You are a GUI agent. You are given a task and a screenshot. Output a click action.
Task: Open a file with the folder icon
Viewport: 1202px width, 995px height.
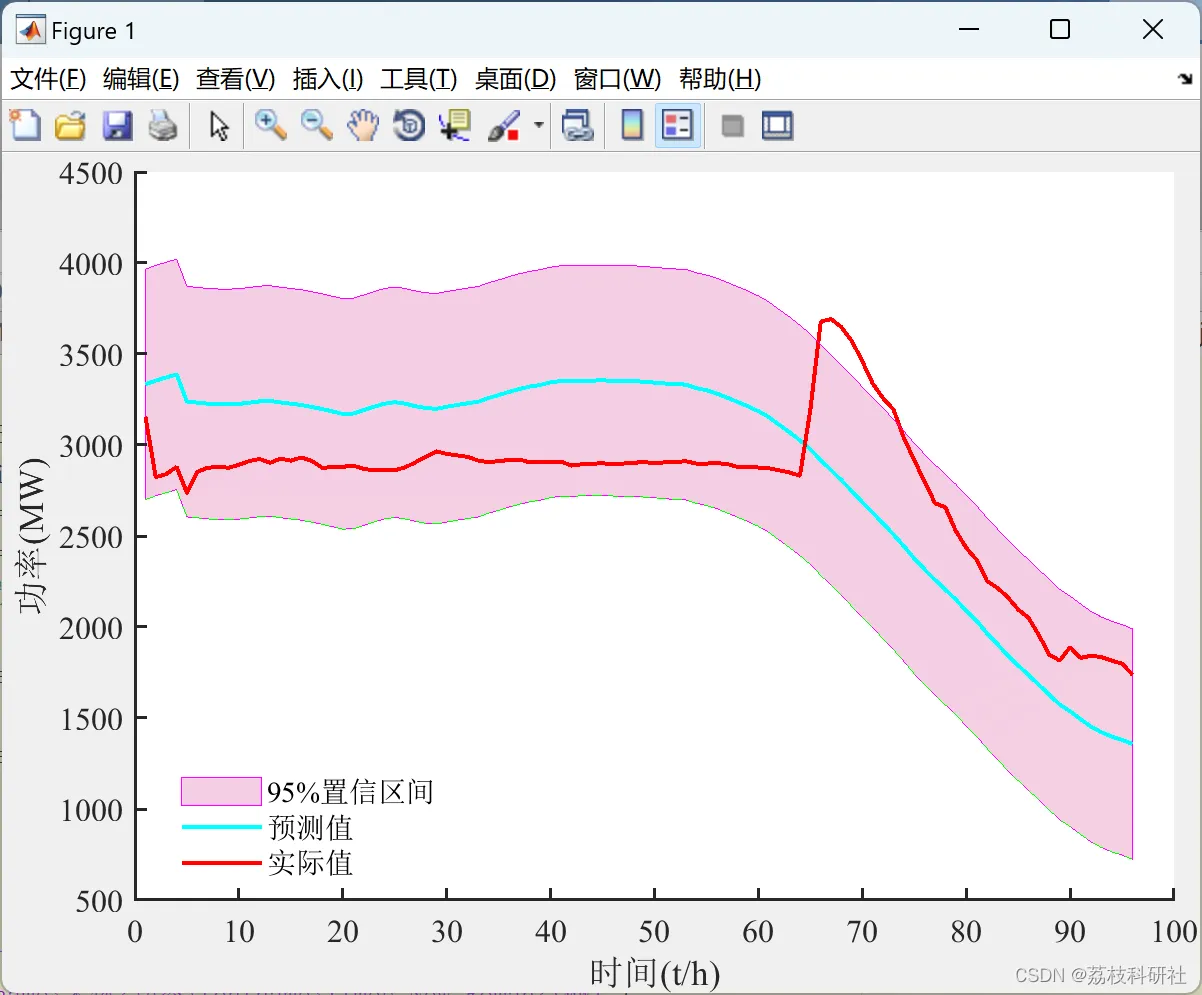(x=70, y=126)
